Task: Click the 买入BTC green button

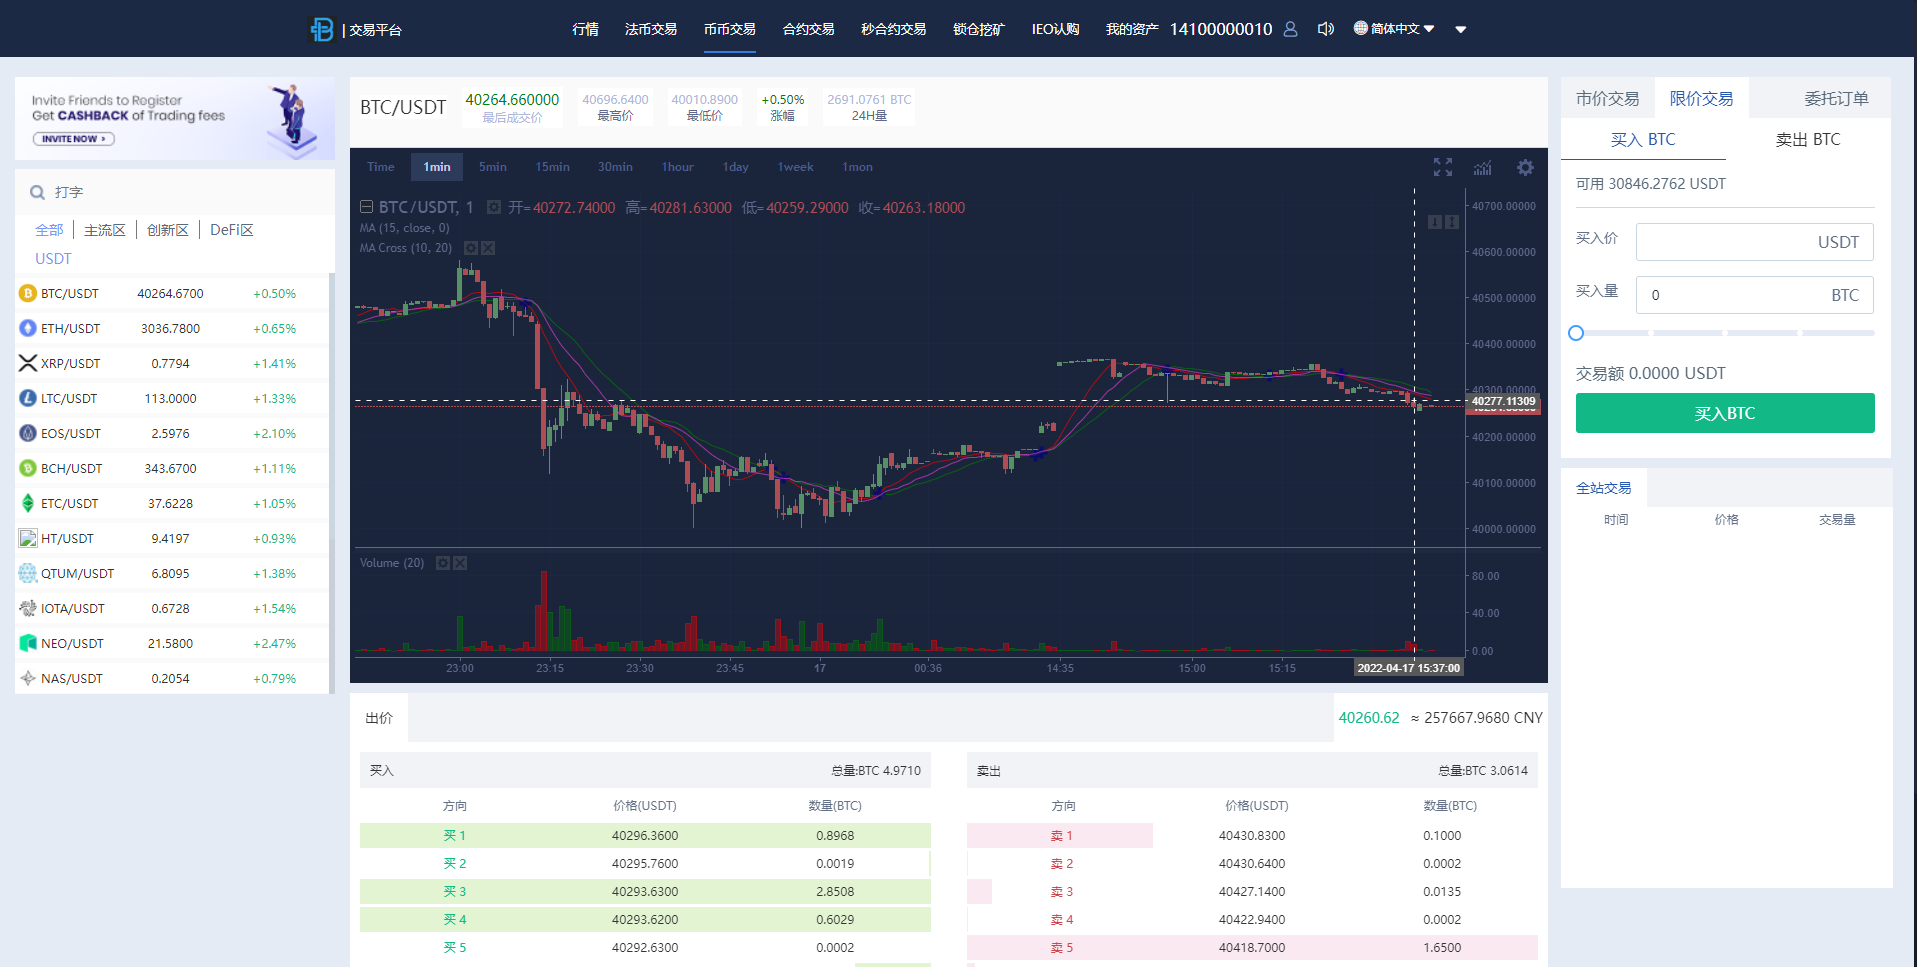Action: 1723,412
